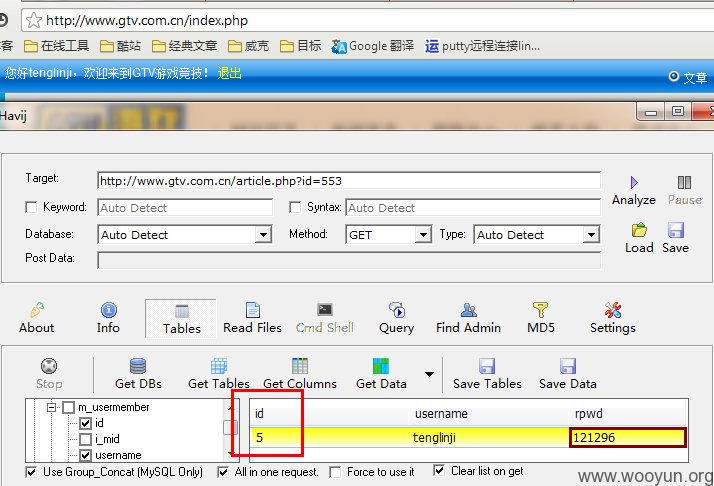Viewport: 714px width, 486px height.
Task: Click the Save Tables disk icon
Action: pyautogui.click(x=487, y=366)
